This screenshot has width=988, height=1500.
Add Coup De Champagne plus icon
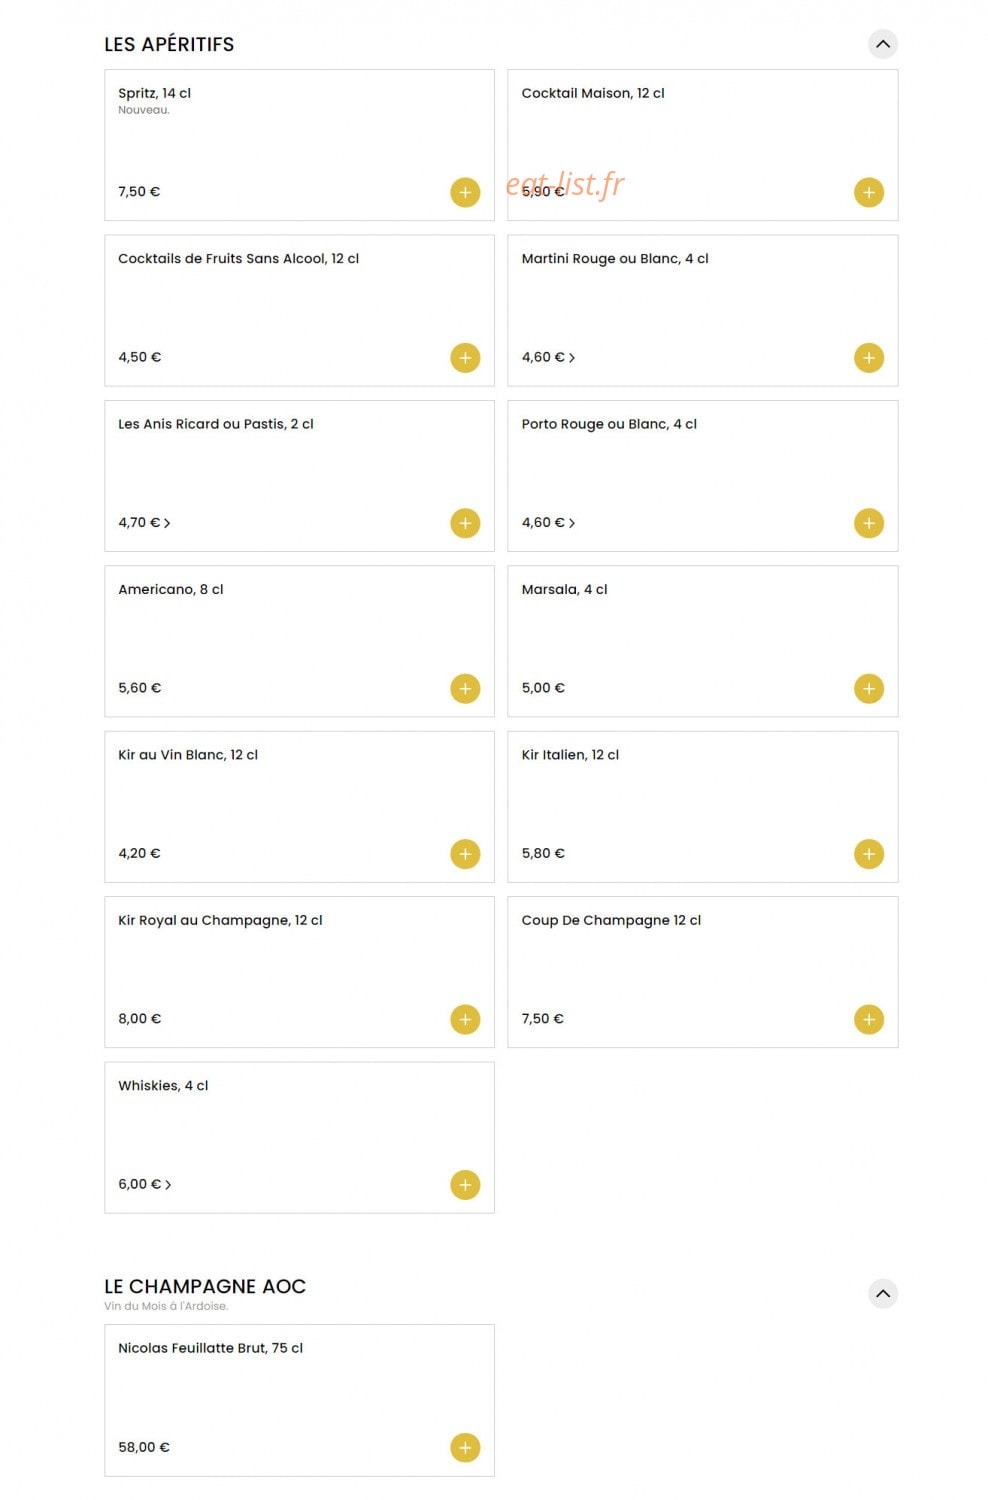point(868,1019)
